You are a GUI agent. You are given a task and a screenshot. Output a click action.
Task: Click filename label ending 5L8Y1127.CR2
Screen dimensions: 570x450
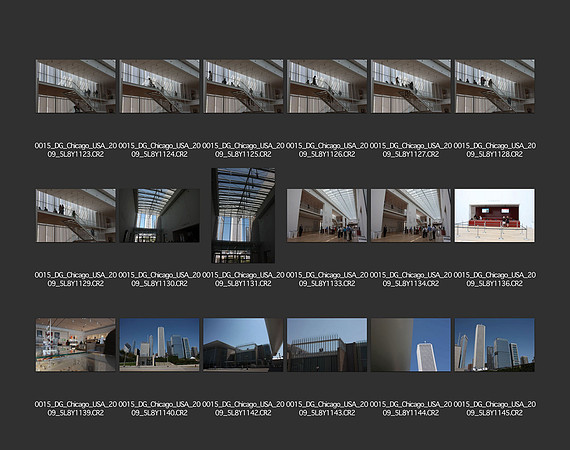tap(411, 150)
